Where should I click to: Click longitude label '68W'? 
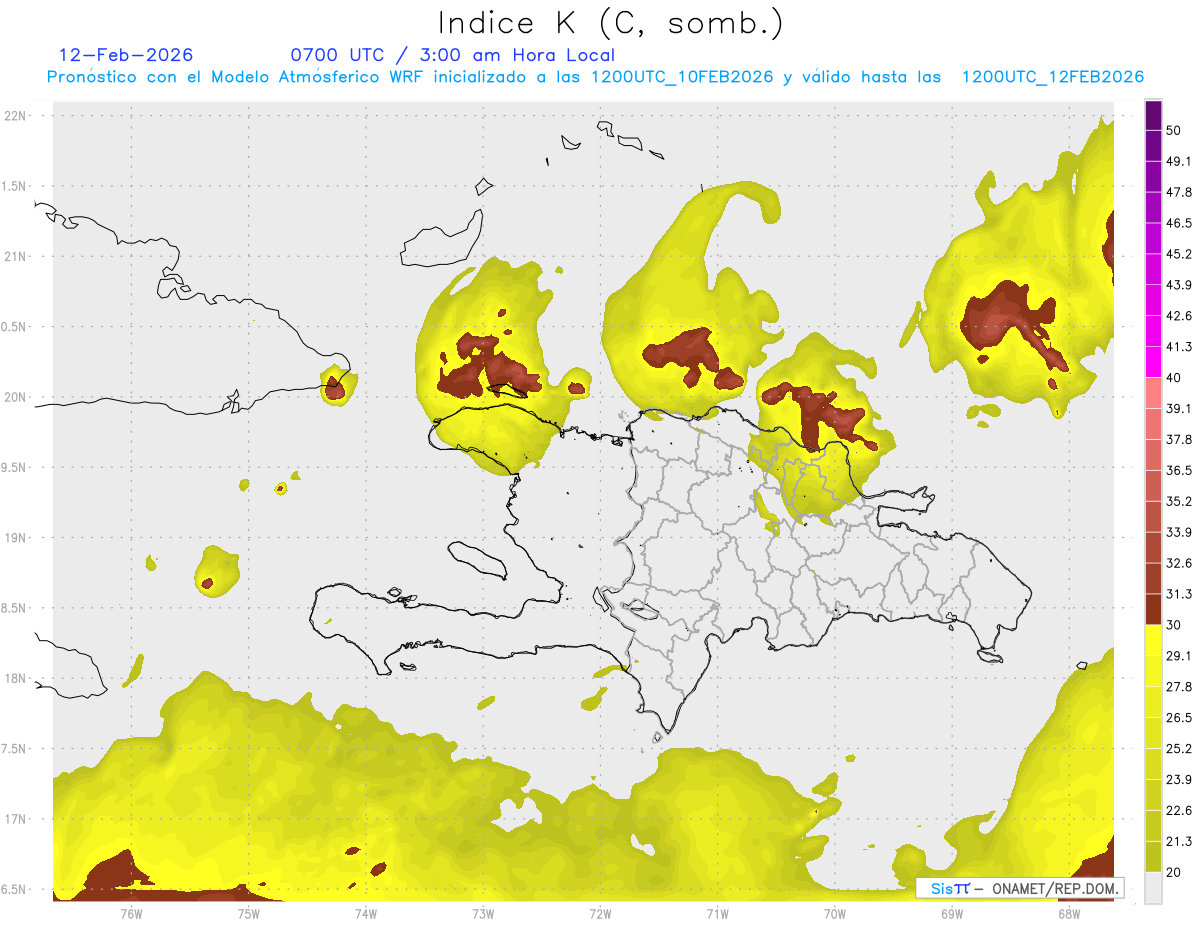(1069, 913)
